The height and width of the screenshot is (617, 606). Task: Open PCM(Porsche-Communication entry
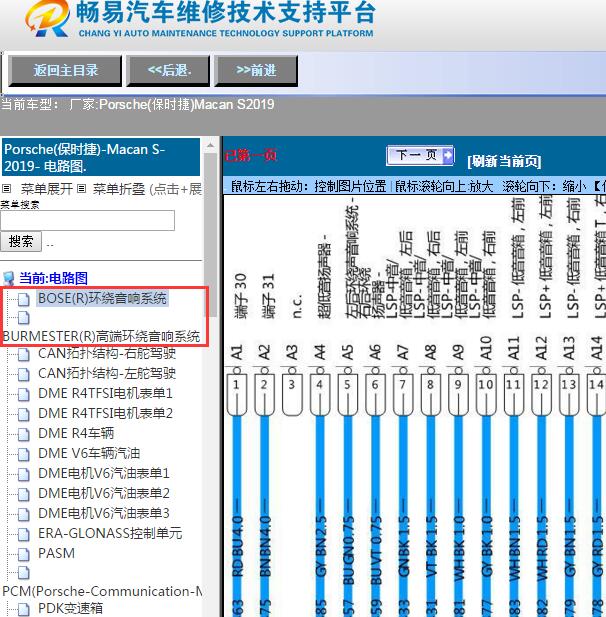point(102,591)
